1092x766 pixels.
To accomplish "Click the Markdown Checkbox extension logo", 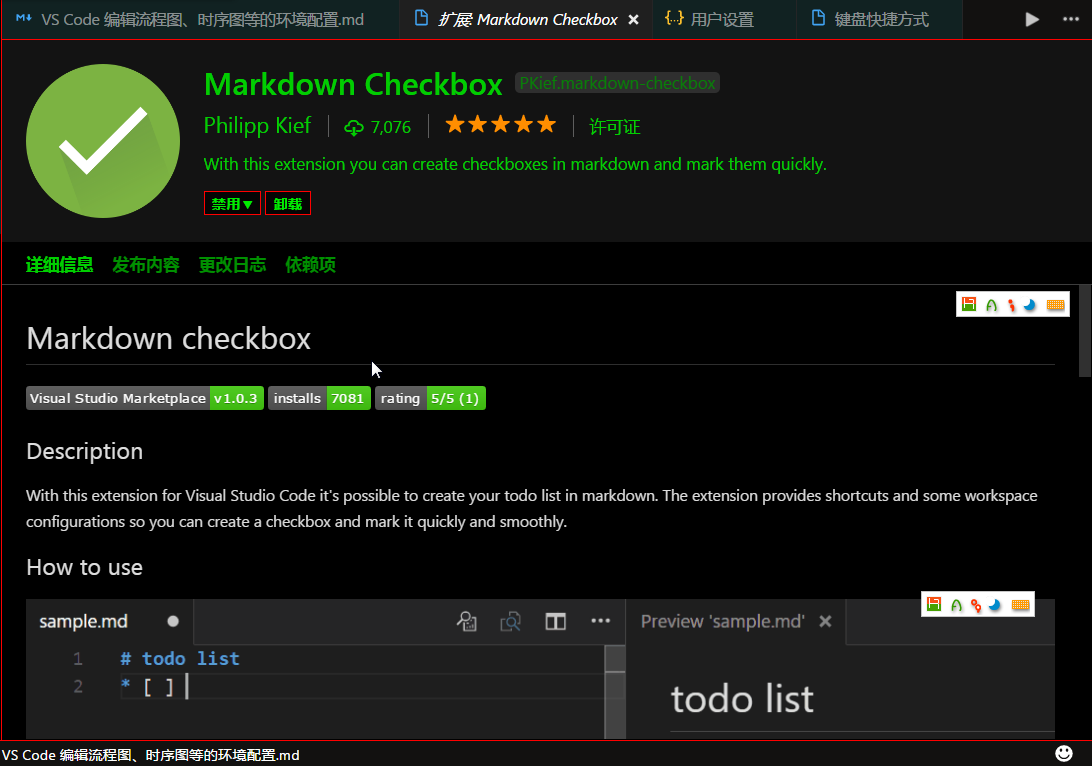I will (x=102, y=141).
